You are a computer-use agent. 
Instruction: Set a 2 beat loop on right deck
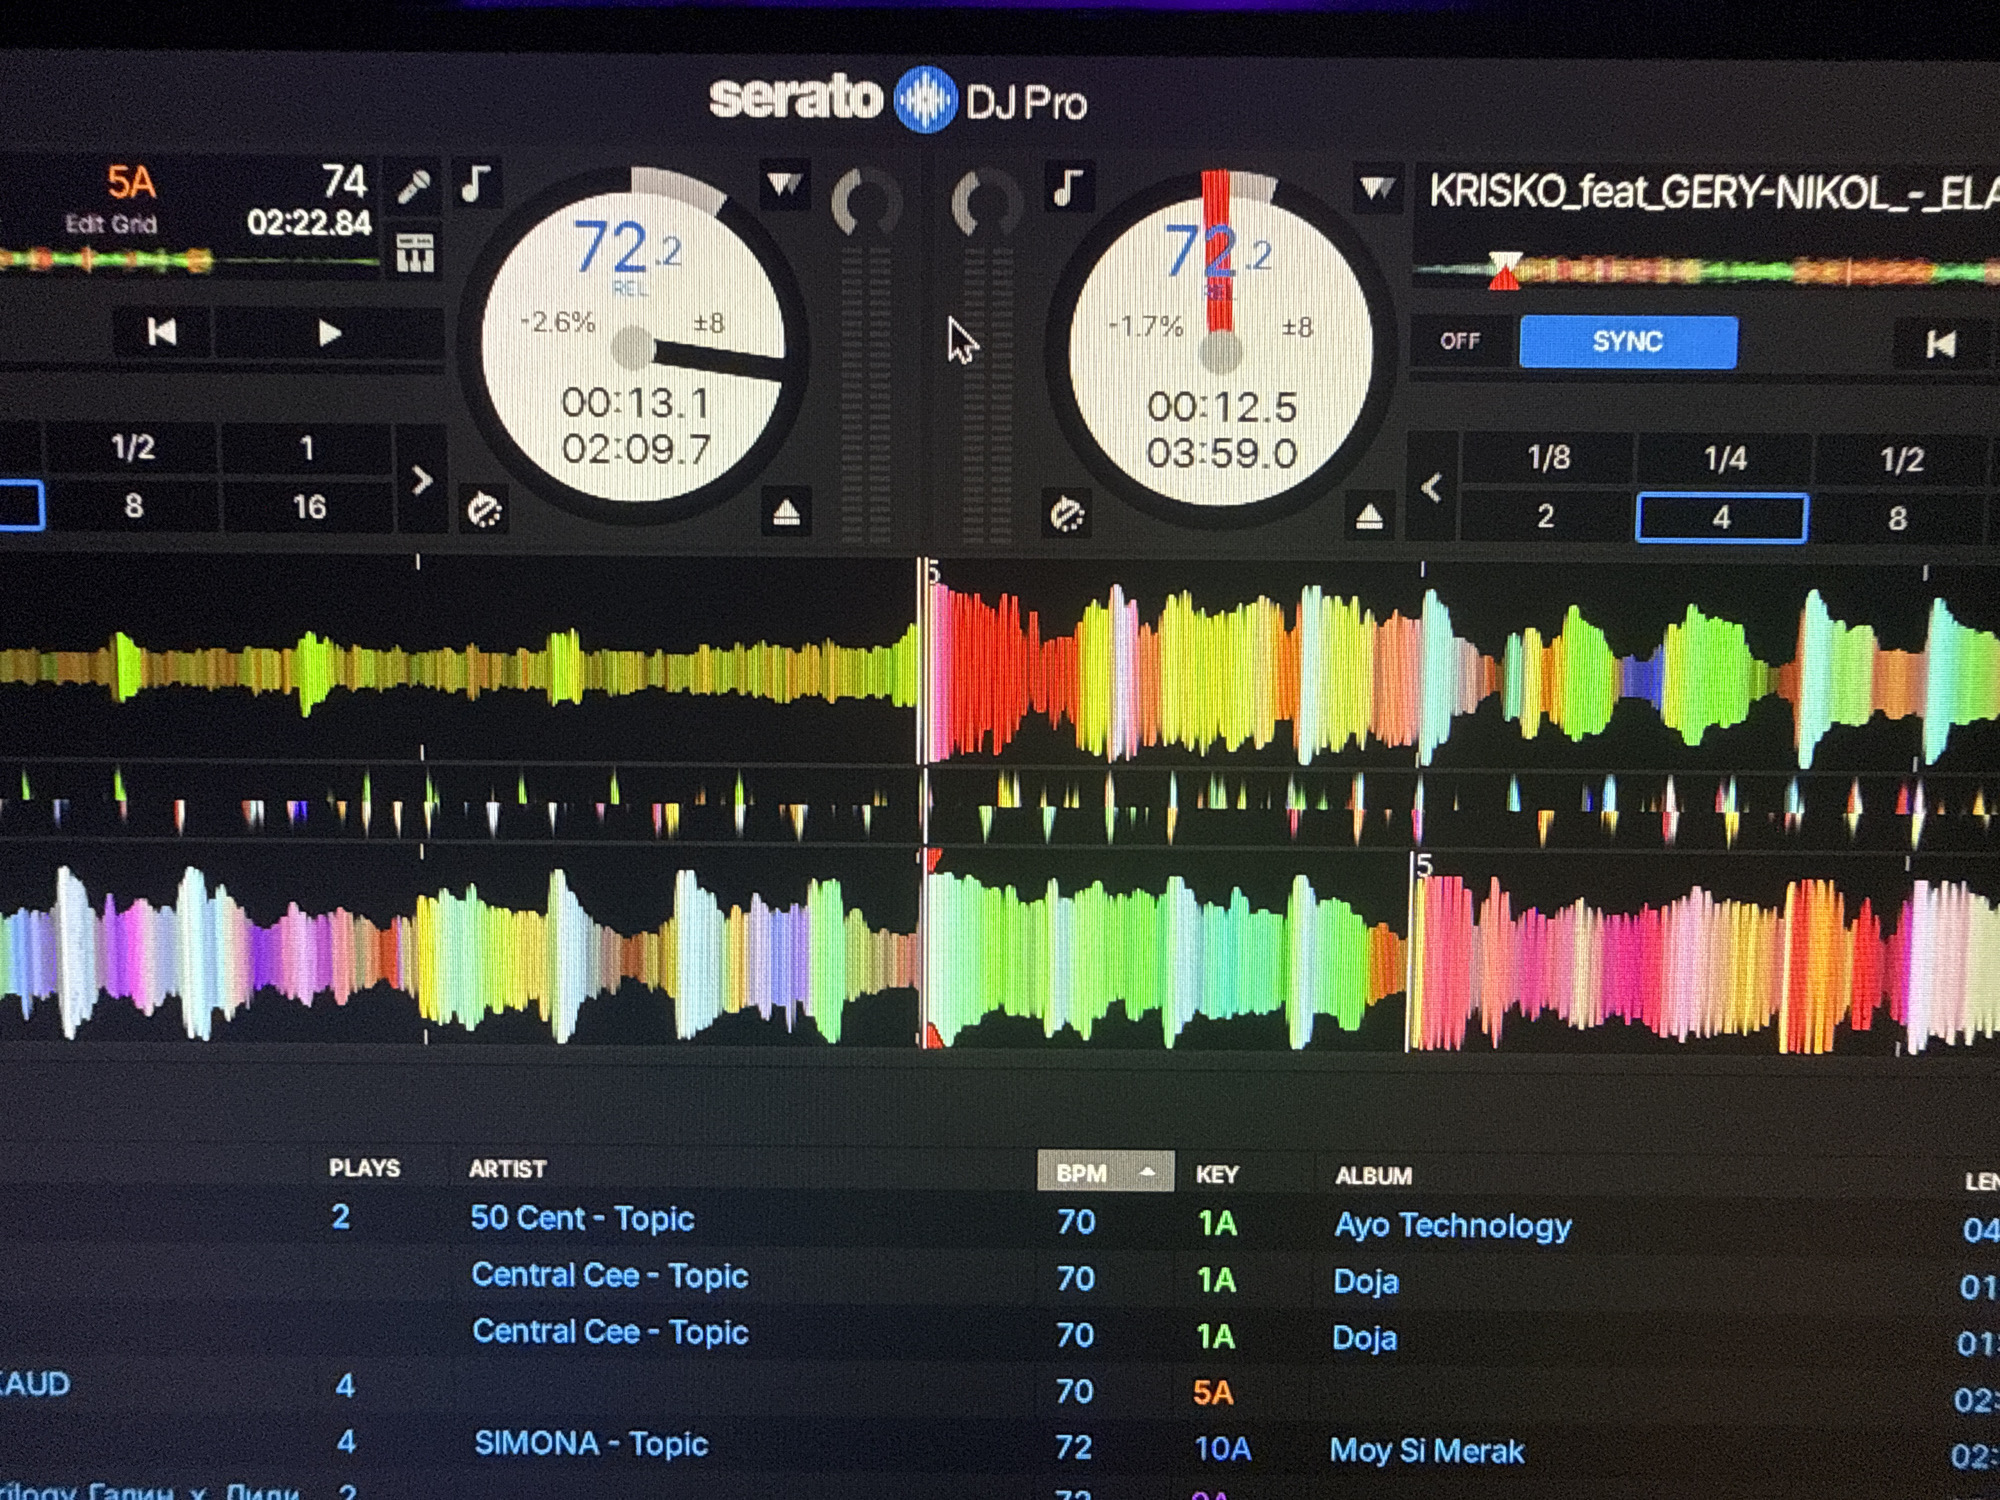1545,516
